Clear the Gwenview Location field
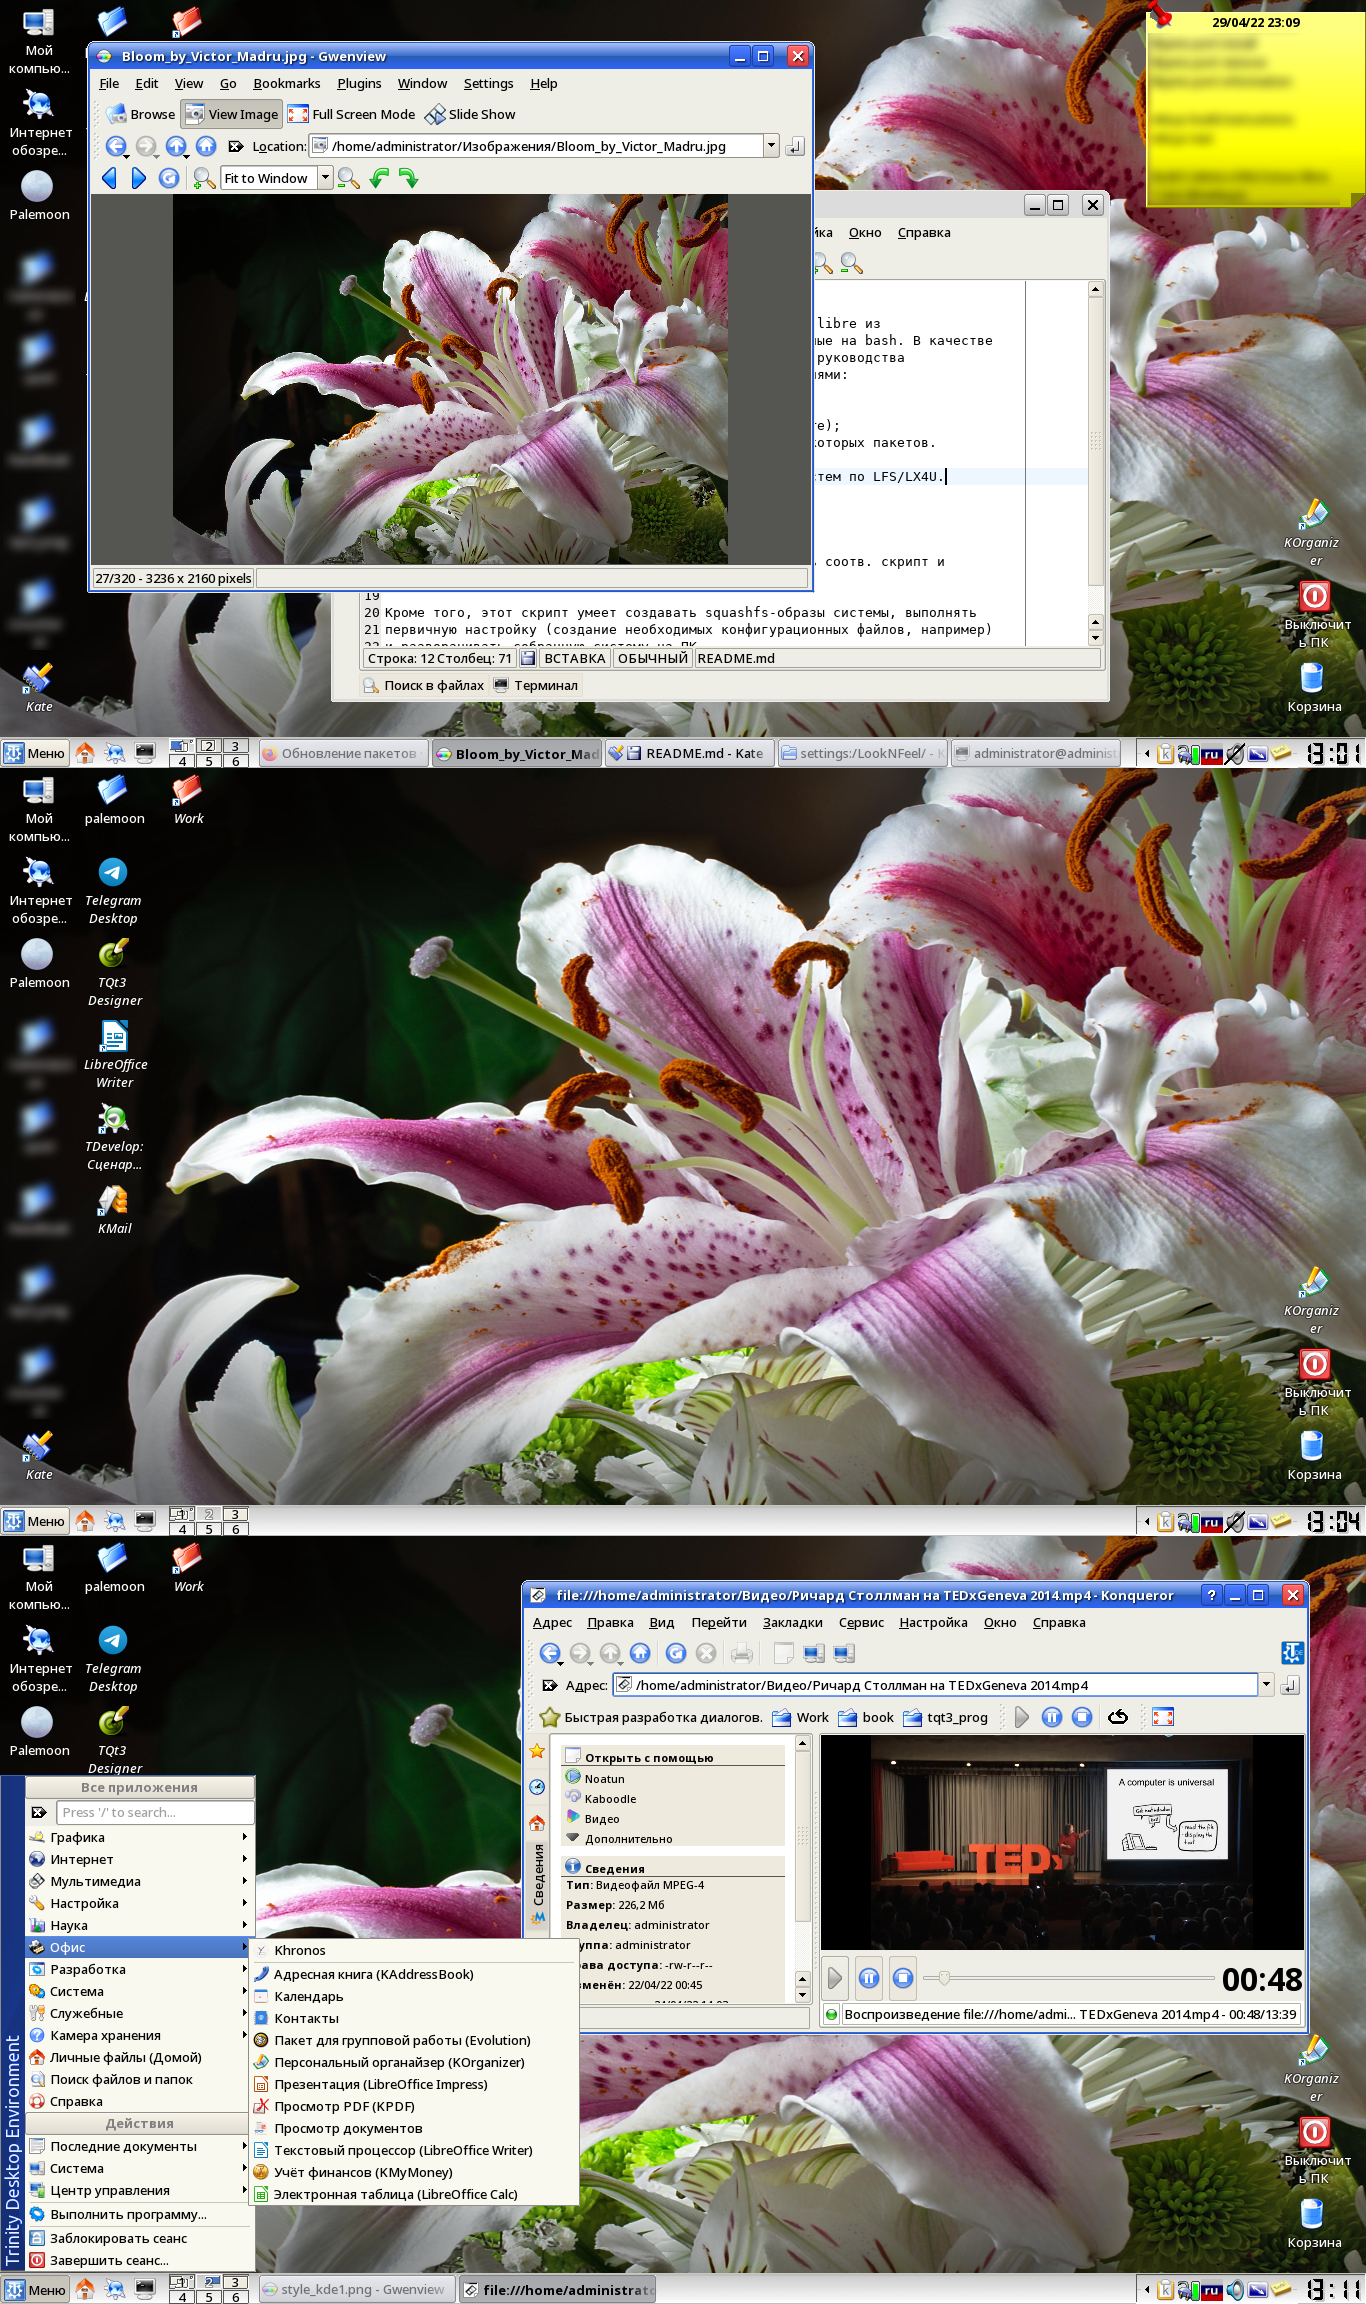Image resolution: width=1366 pixels, height=2304 pixels. [236, 146]
